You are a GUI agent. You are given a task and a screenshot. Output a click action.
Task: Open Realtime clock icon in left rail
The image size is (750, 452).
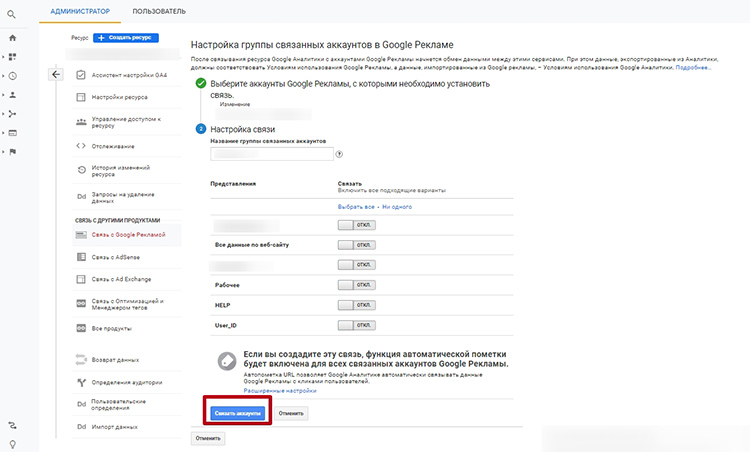(x=12, y=76)
